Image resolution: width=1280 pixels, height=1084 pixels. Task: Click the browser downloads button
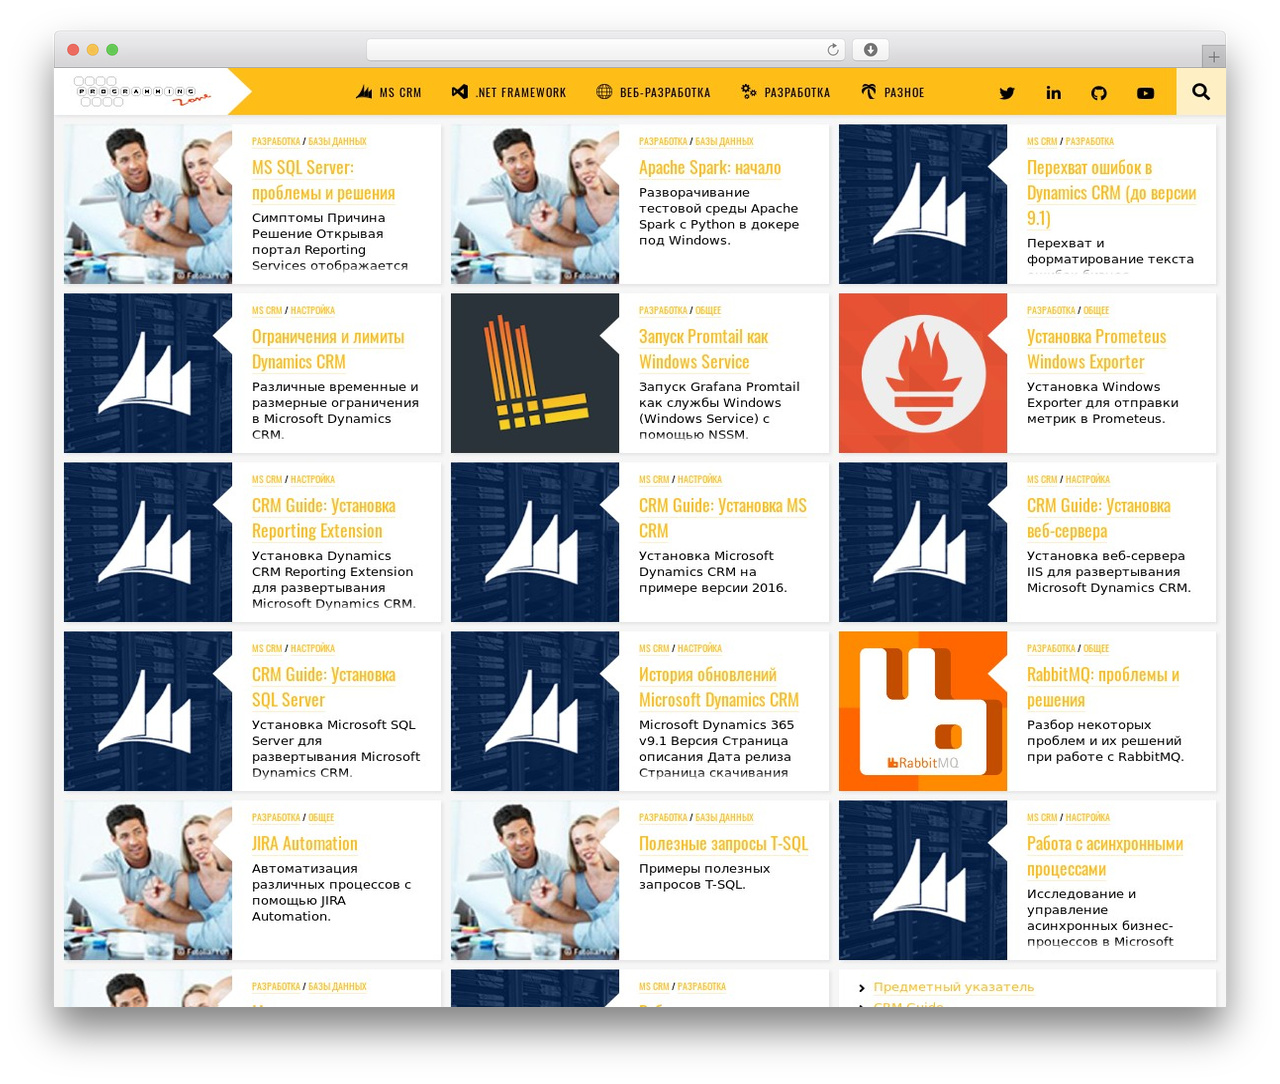(870, 50)
